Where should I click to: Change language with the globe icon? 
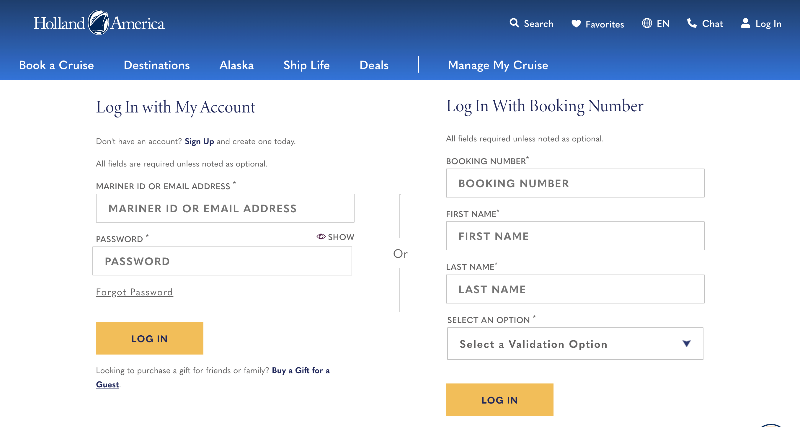tap(646, 23)
